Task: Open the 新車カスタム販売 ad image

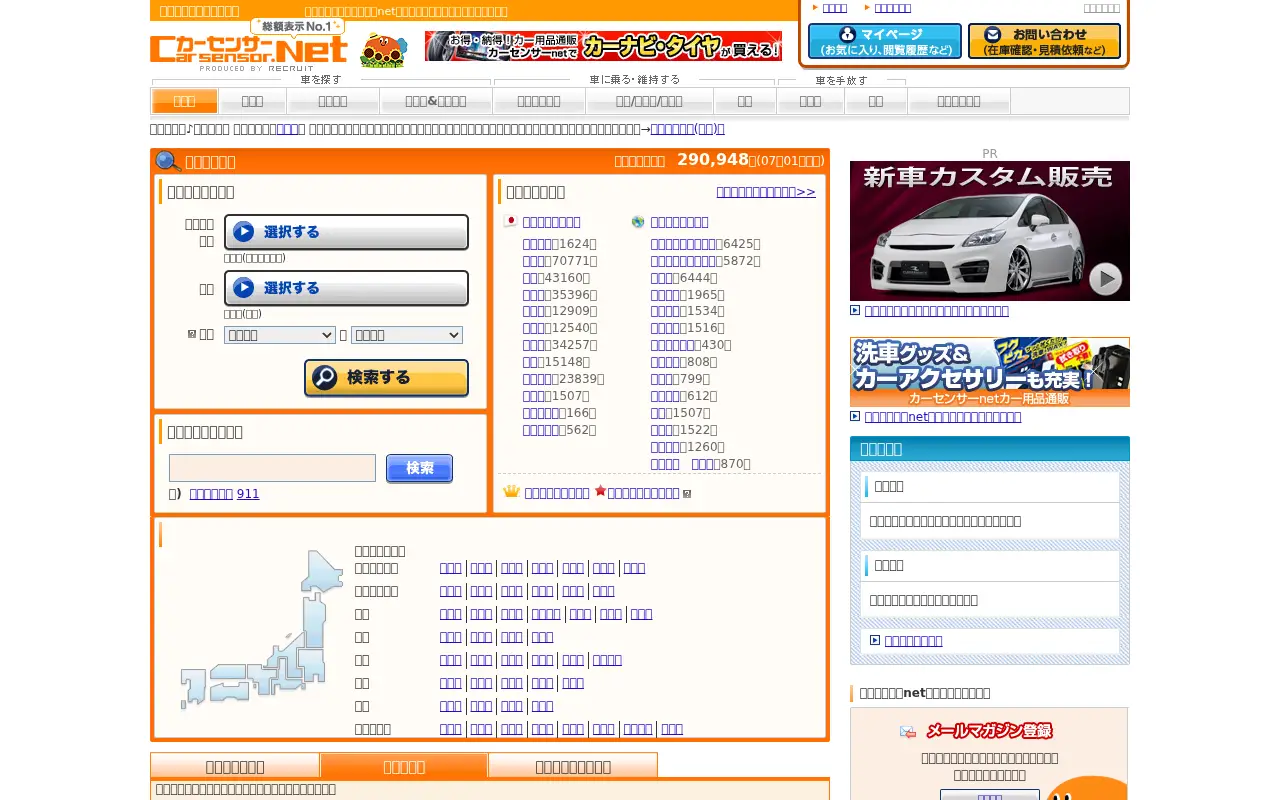Action: click(x=990, y=231)
